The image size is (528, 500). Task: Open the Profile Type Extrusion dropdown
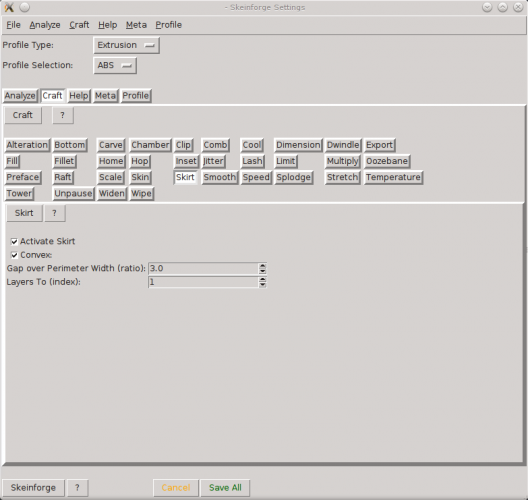(126, 45)
